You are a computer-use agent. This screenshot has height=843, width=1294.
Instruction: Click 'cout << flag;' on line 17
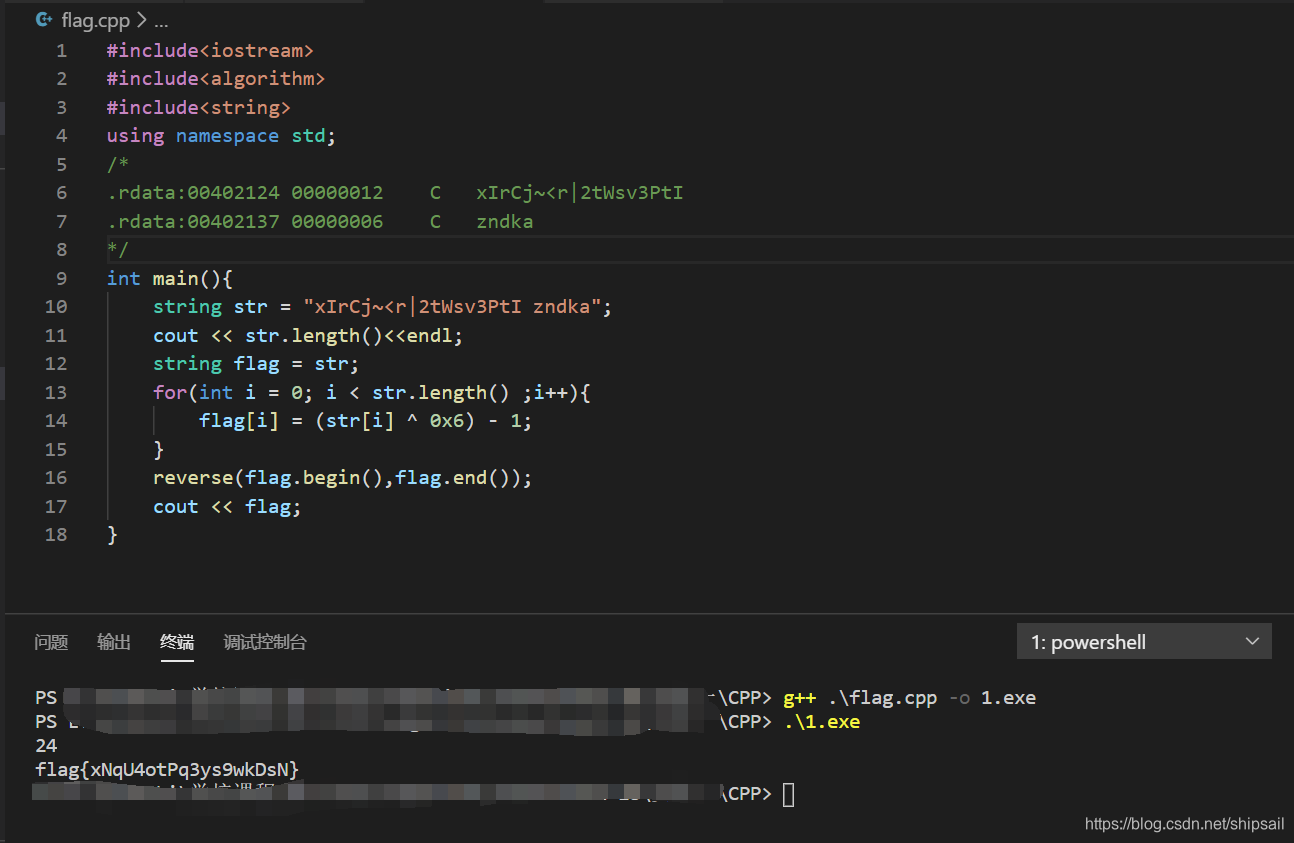click(x=227, y=507)
